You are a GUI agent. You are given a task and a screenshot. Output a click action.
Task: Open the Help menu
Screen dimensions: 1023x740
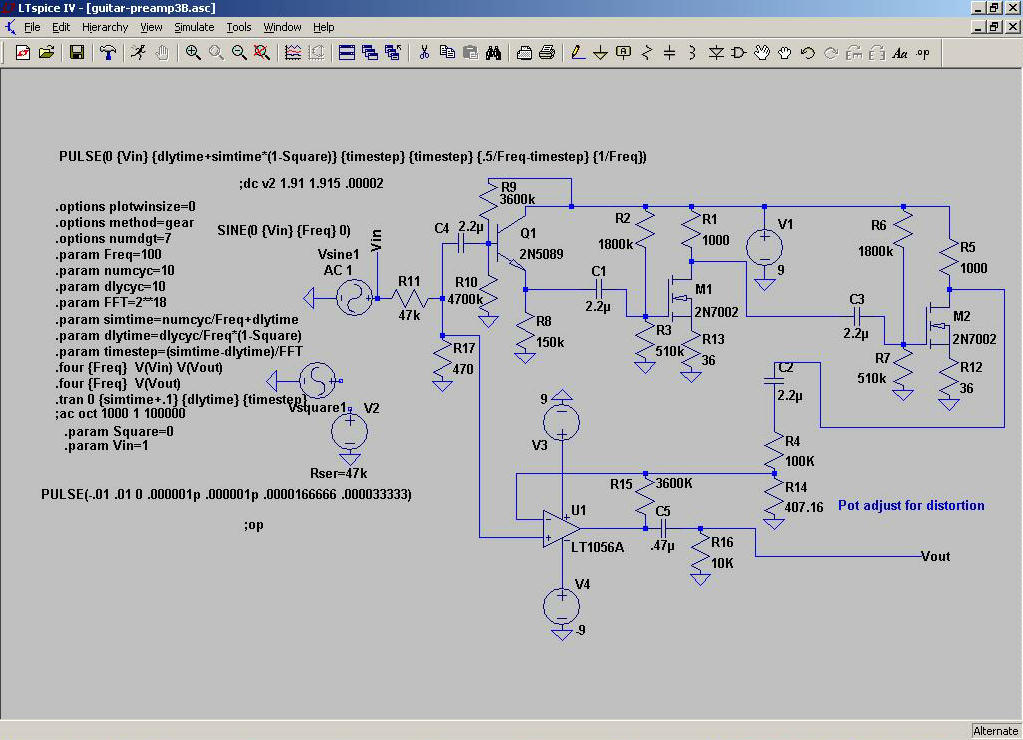323,27
